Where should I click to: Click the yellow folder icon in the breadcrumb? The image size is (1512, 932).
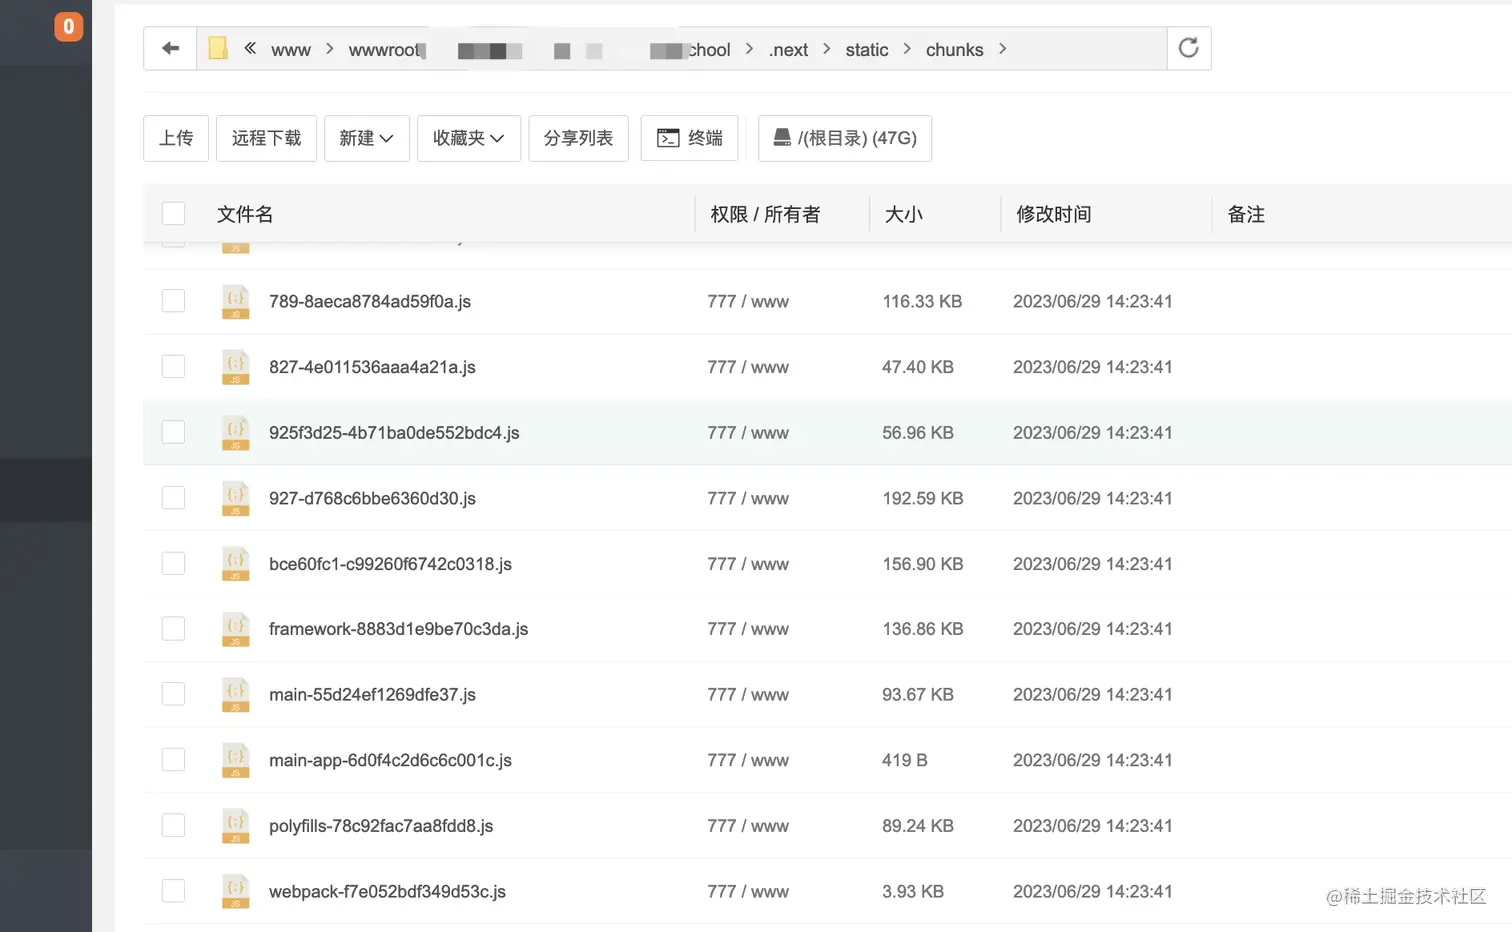[217, 47]
